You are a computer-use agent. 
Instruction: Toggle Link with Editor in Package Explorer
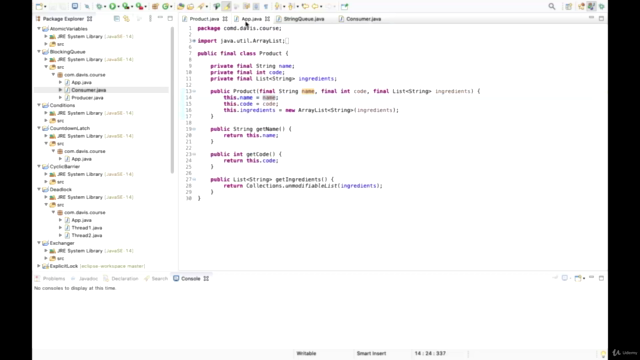pyautogui.click(x=127, y=19)
